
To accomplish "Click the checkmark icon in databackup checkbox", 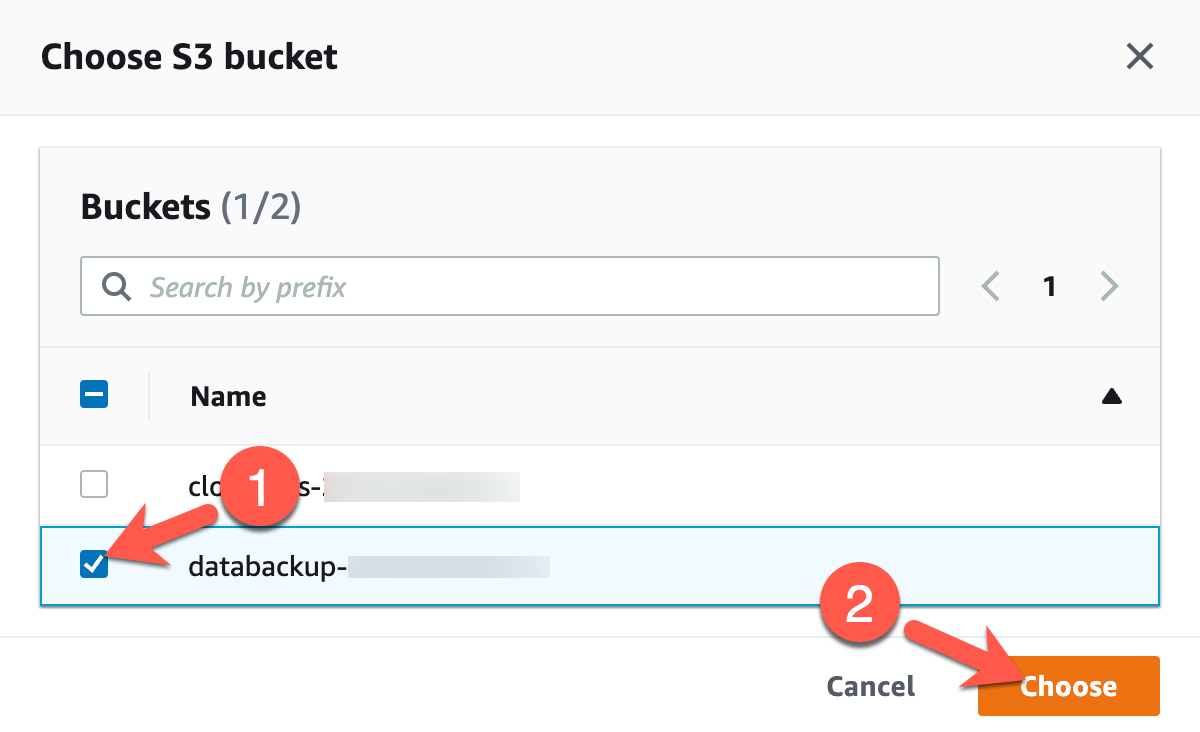I will point(93,566).
